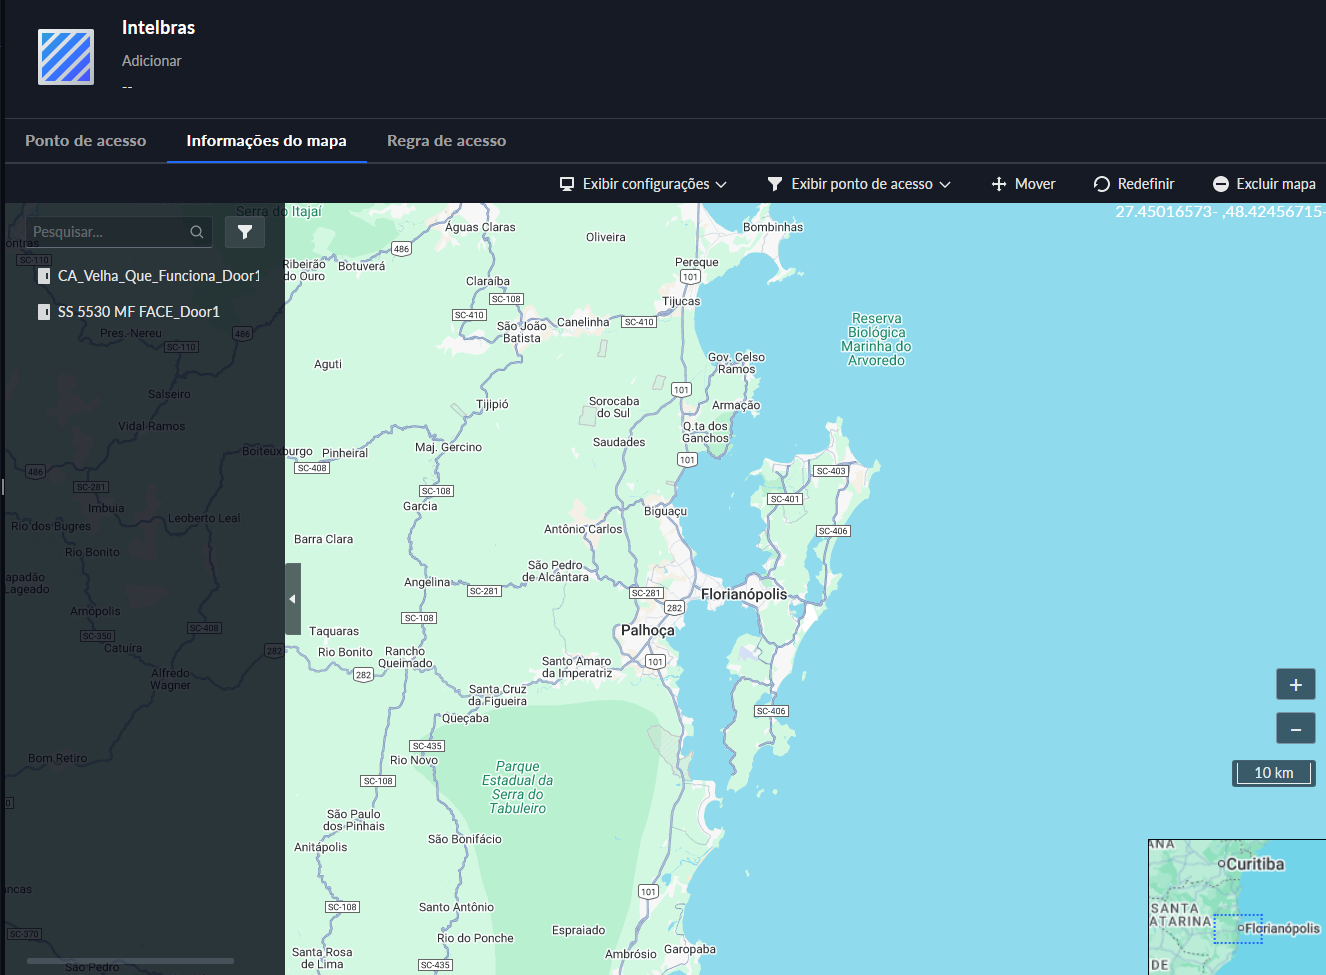Click the Mover crosshair icon
The image size is (1326, 975).
tap(998, 184)
